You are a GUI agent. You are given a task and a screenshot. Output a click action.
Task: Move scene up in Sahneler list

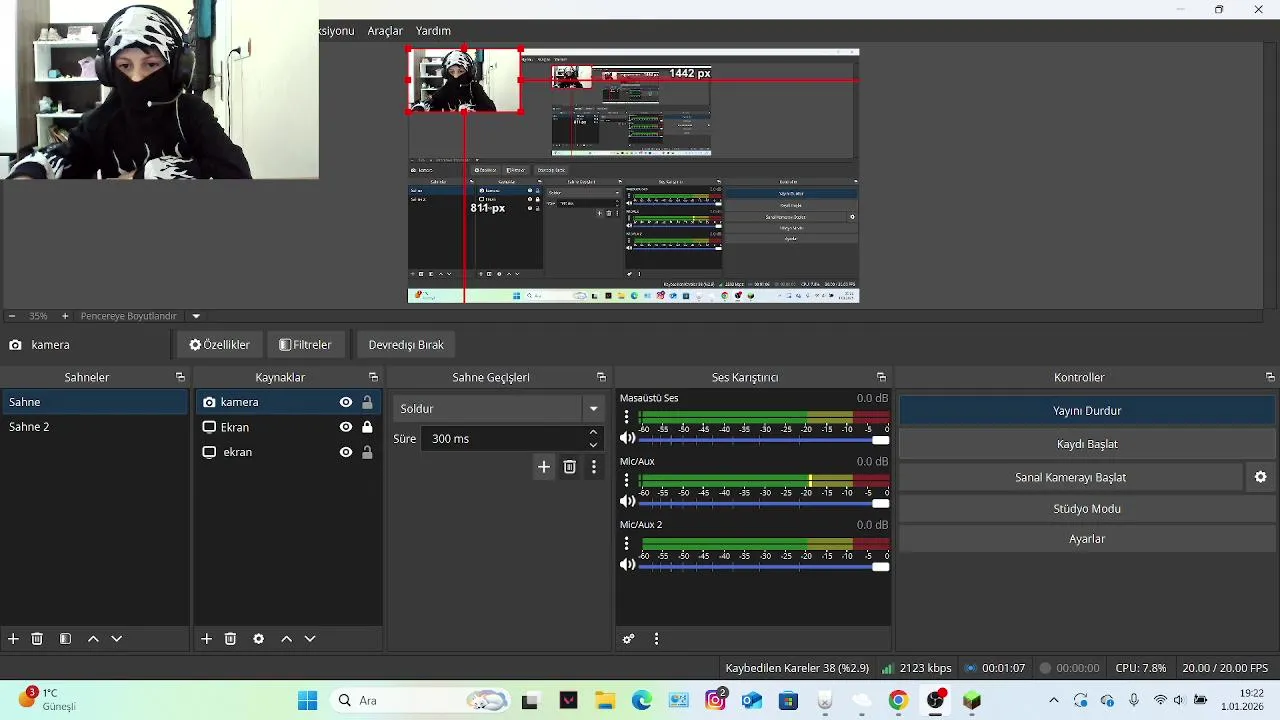(x=93, y=638)
